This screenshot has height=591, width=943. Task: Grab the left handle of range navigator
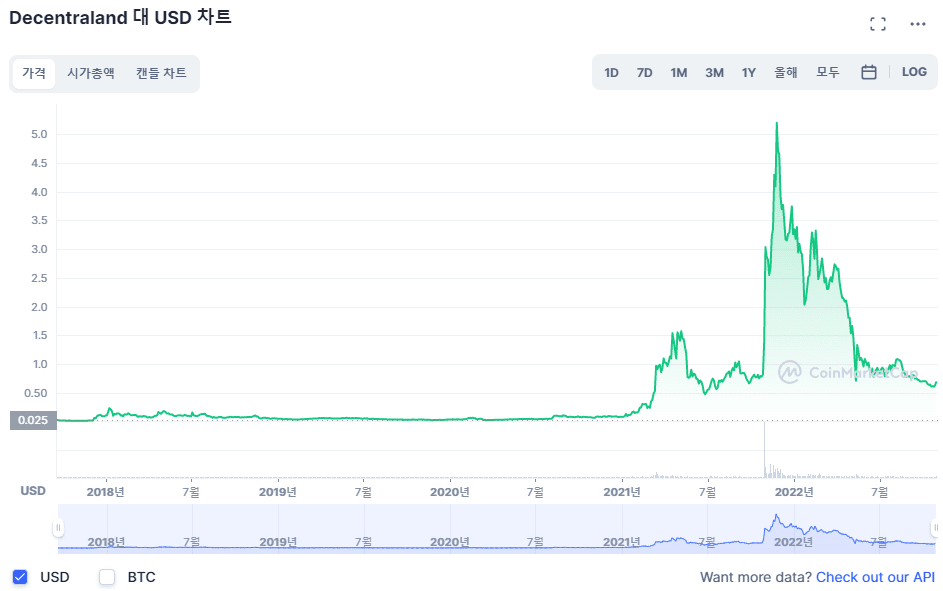(x=58, y=528)
